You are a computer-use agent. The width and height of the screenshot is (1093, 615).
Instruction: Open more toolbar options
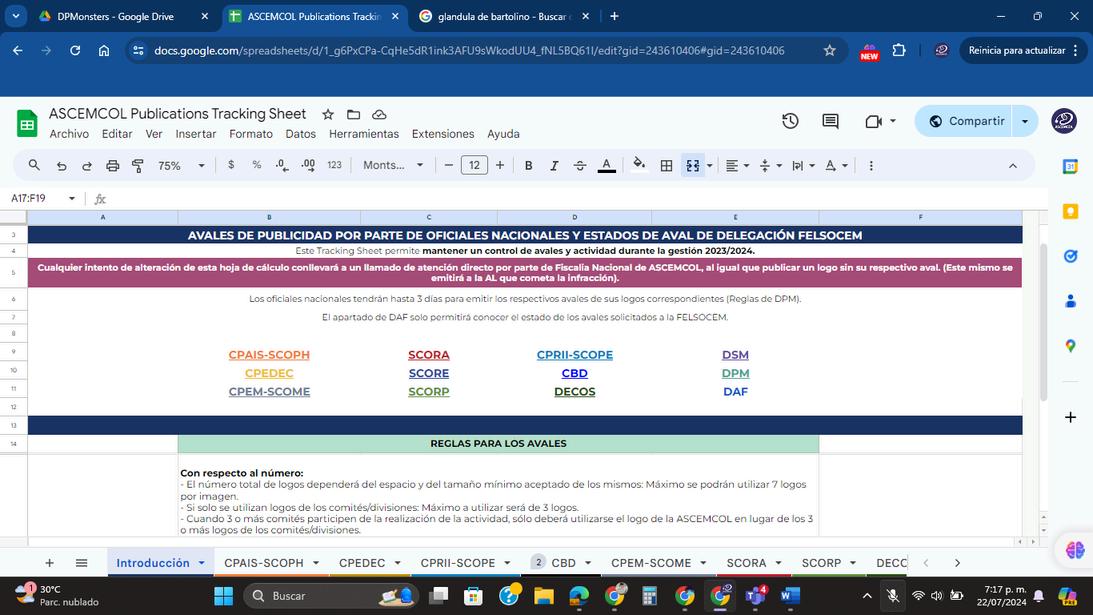tap(871, 165)
